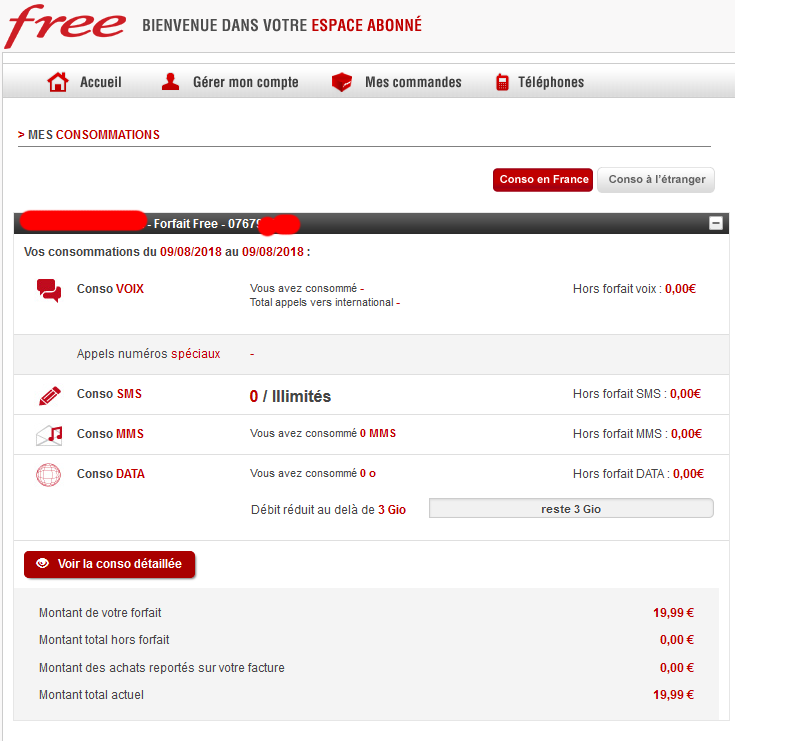This screenshot has width=800, height=741.
Task: Click the Free logo
Action: pos(65,27)
